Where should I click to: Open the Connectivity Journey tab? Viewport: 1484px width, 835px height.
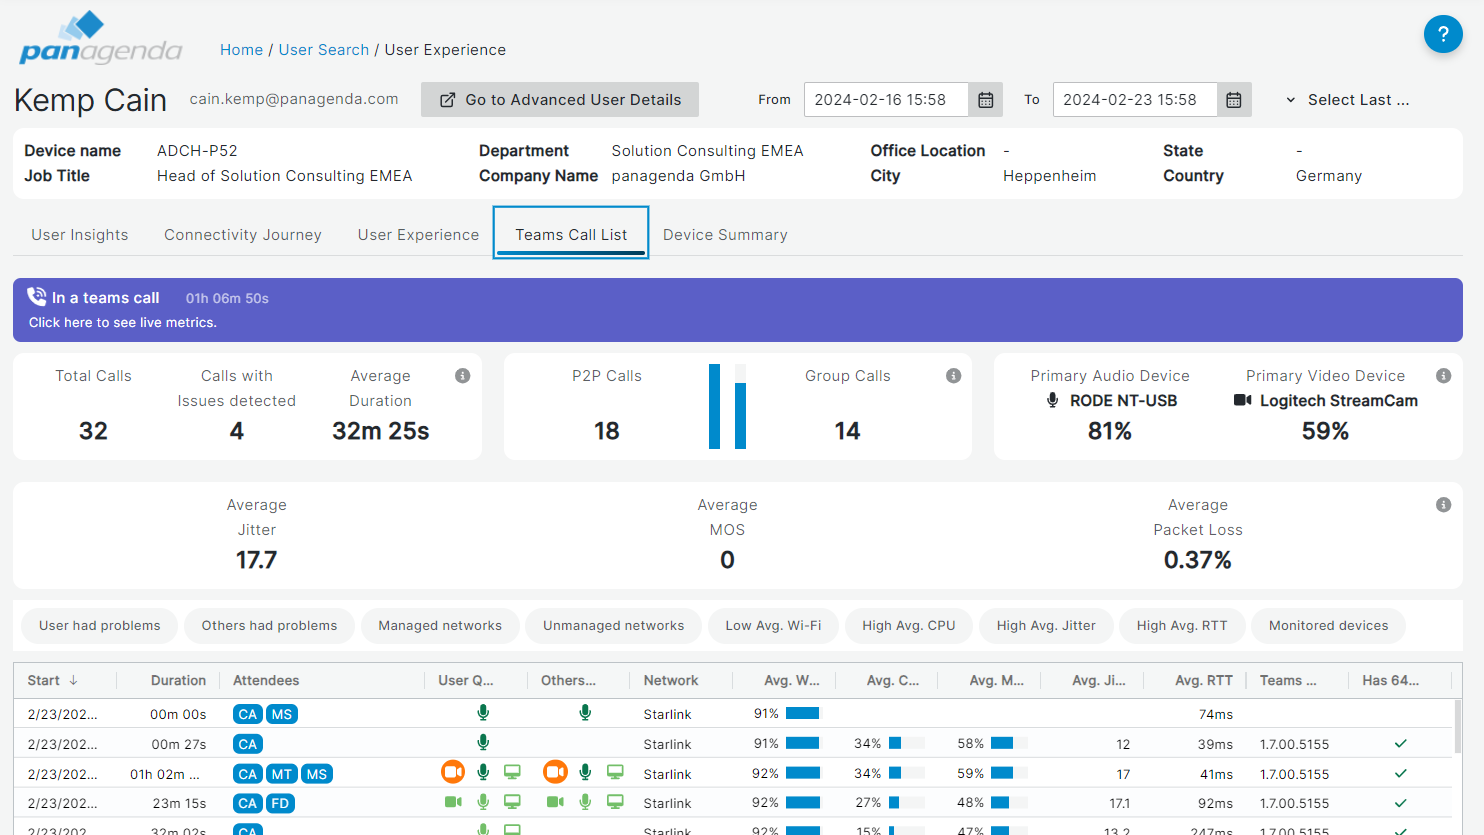[x=243, y=234]
